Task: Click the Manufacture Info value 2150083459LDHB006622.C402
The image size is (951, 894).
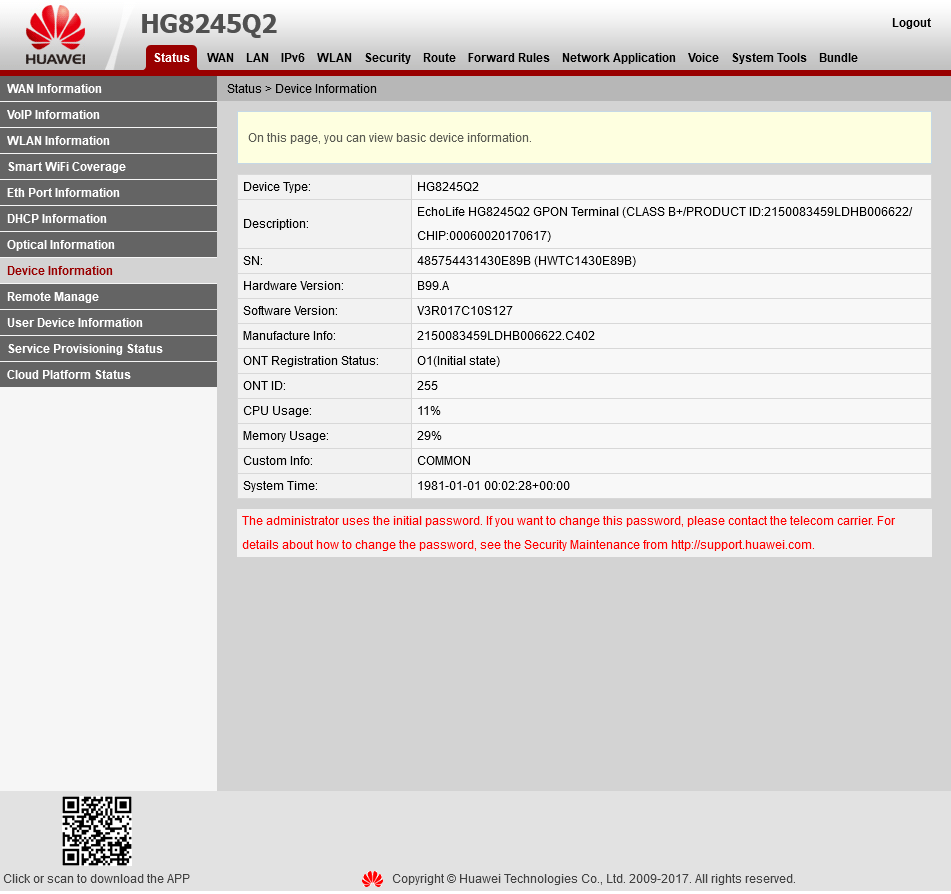Action: pos(506,336)
